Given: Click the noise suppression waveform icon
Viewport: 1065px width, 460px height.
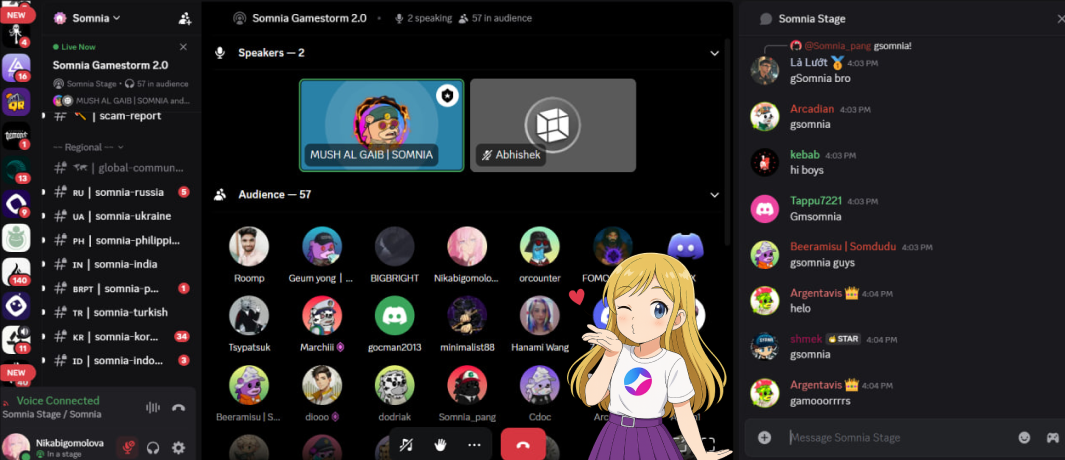Looking at the screenshot, I should 154,408.
